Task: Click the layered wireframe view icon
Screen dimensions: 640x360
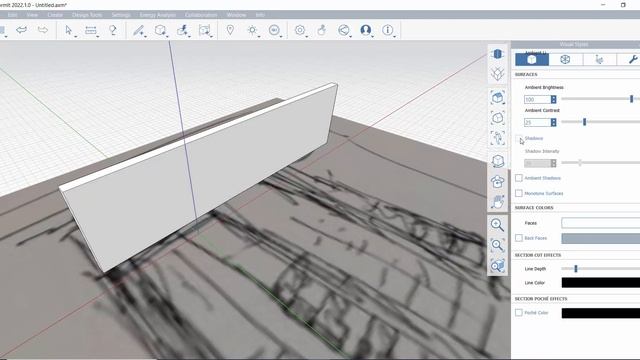Action: coord(498,74)
